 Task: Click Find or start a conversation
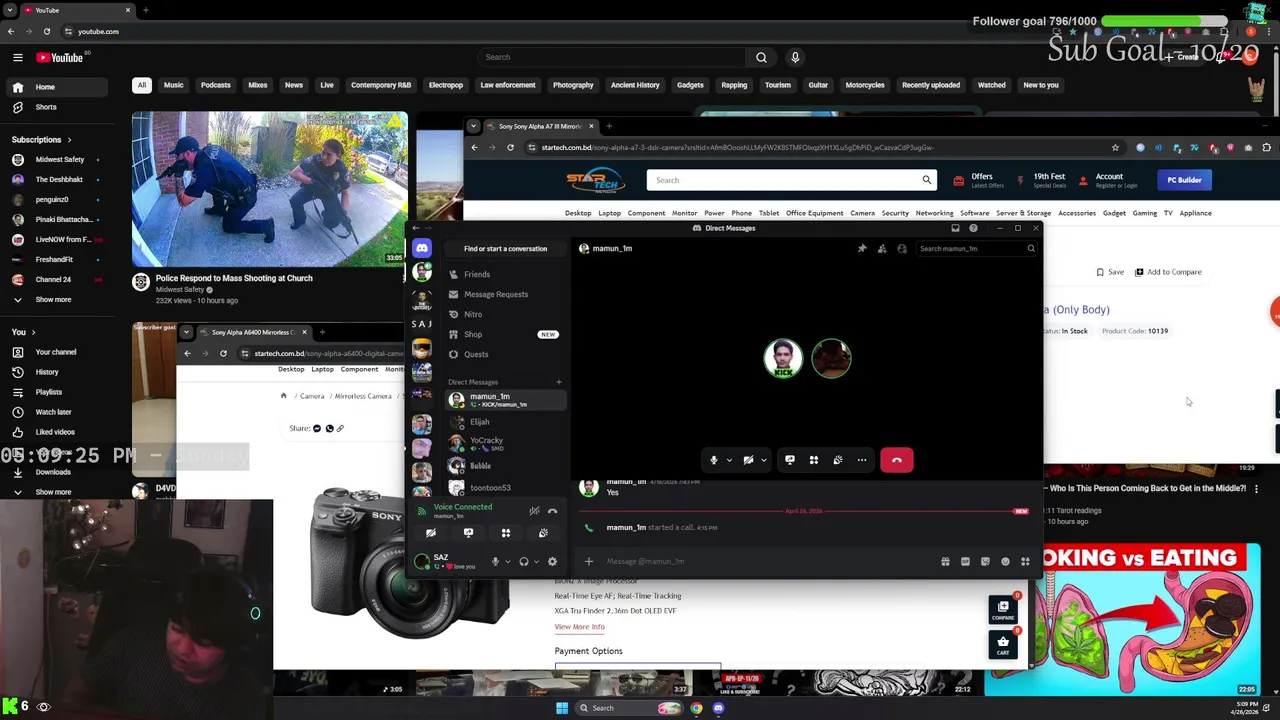505,248
